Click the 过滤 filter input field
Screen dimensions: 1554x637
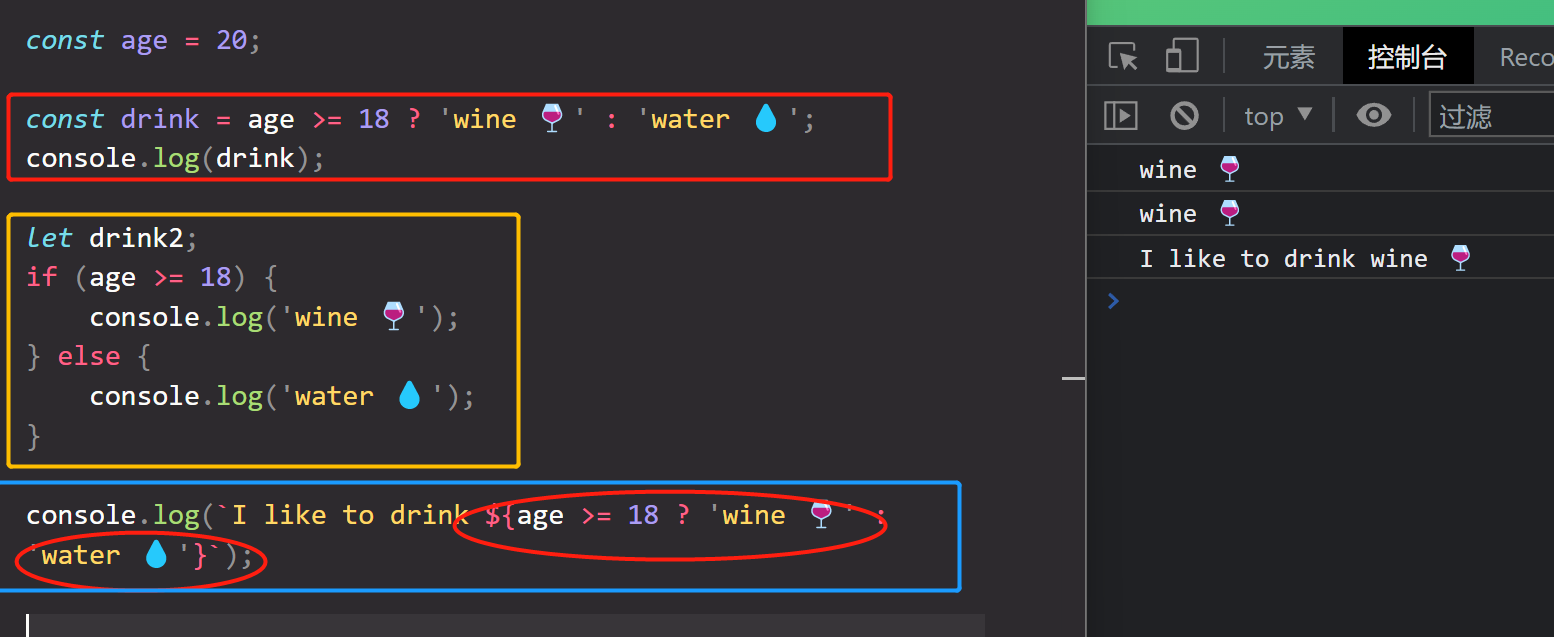coord(1490,116)
